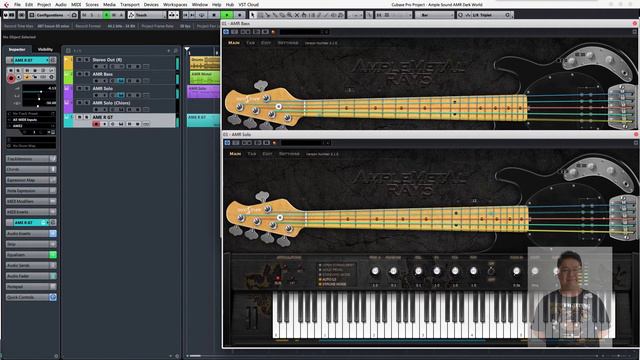Image resolution: width=640 pixels, height=360 pixels.
Task: Click the blue bypass icon in AMR Bass window
Action: [x=226, y=31]
